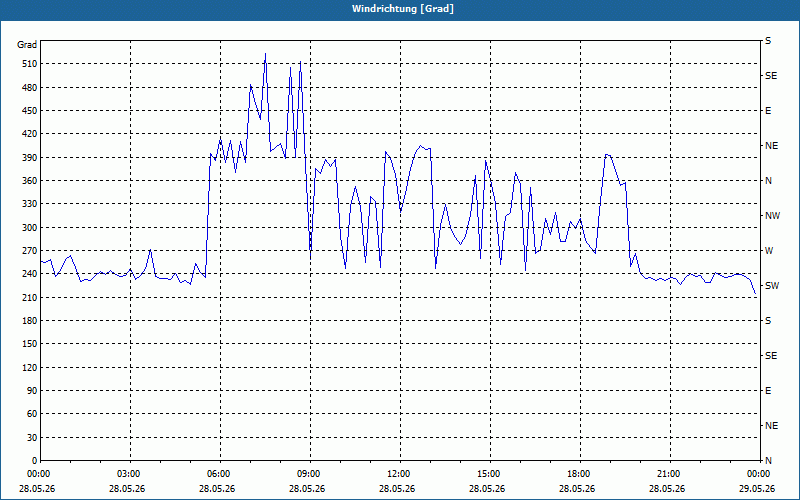Click the W compass label on the right axis
The image size is (800, 500).
point(769,251)
